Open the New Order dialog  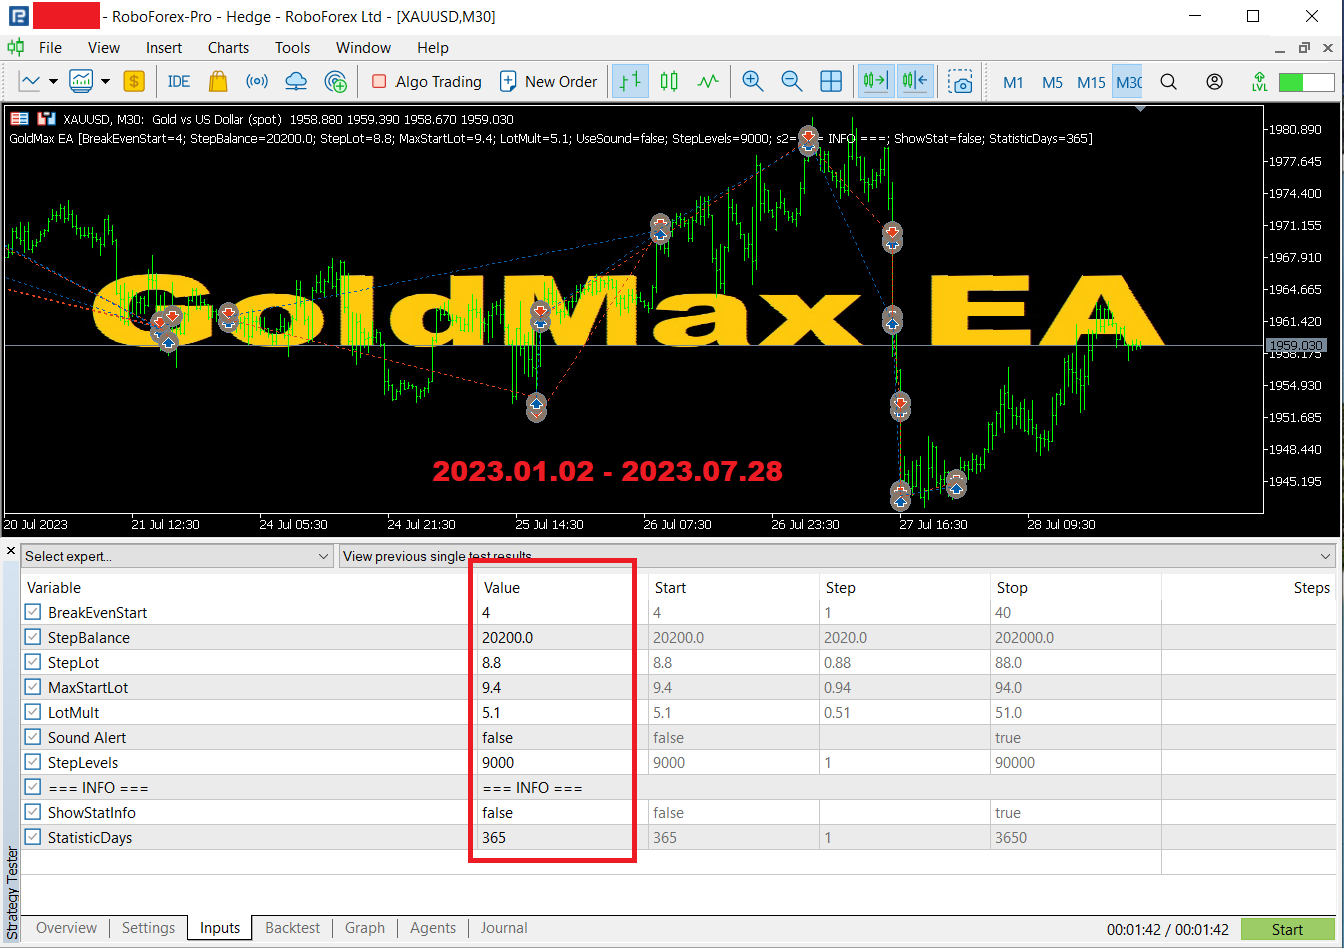pos(548,81)
